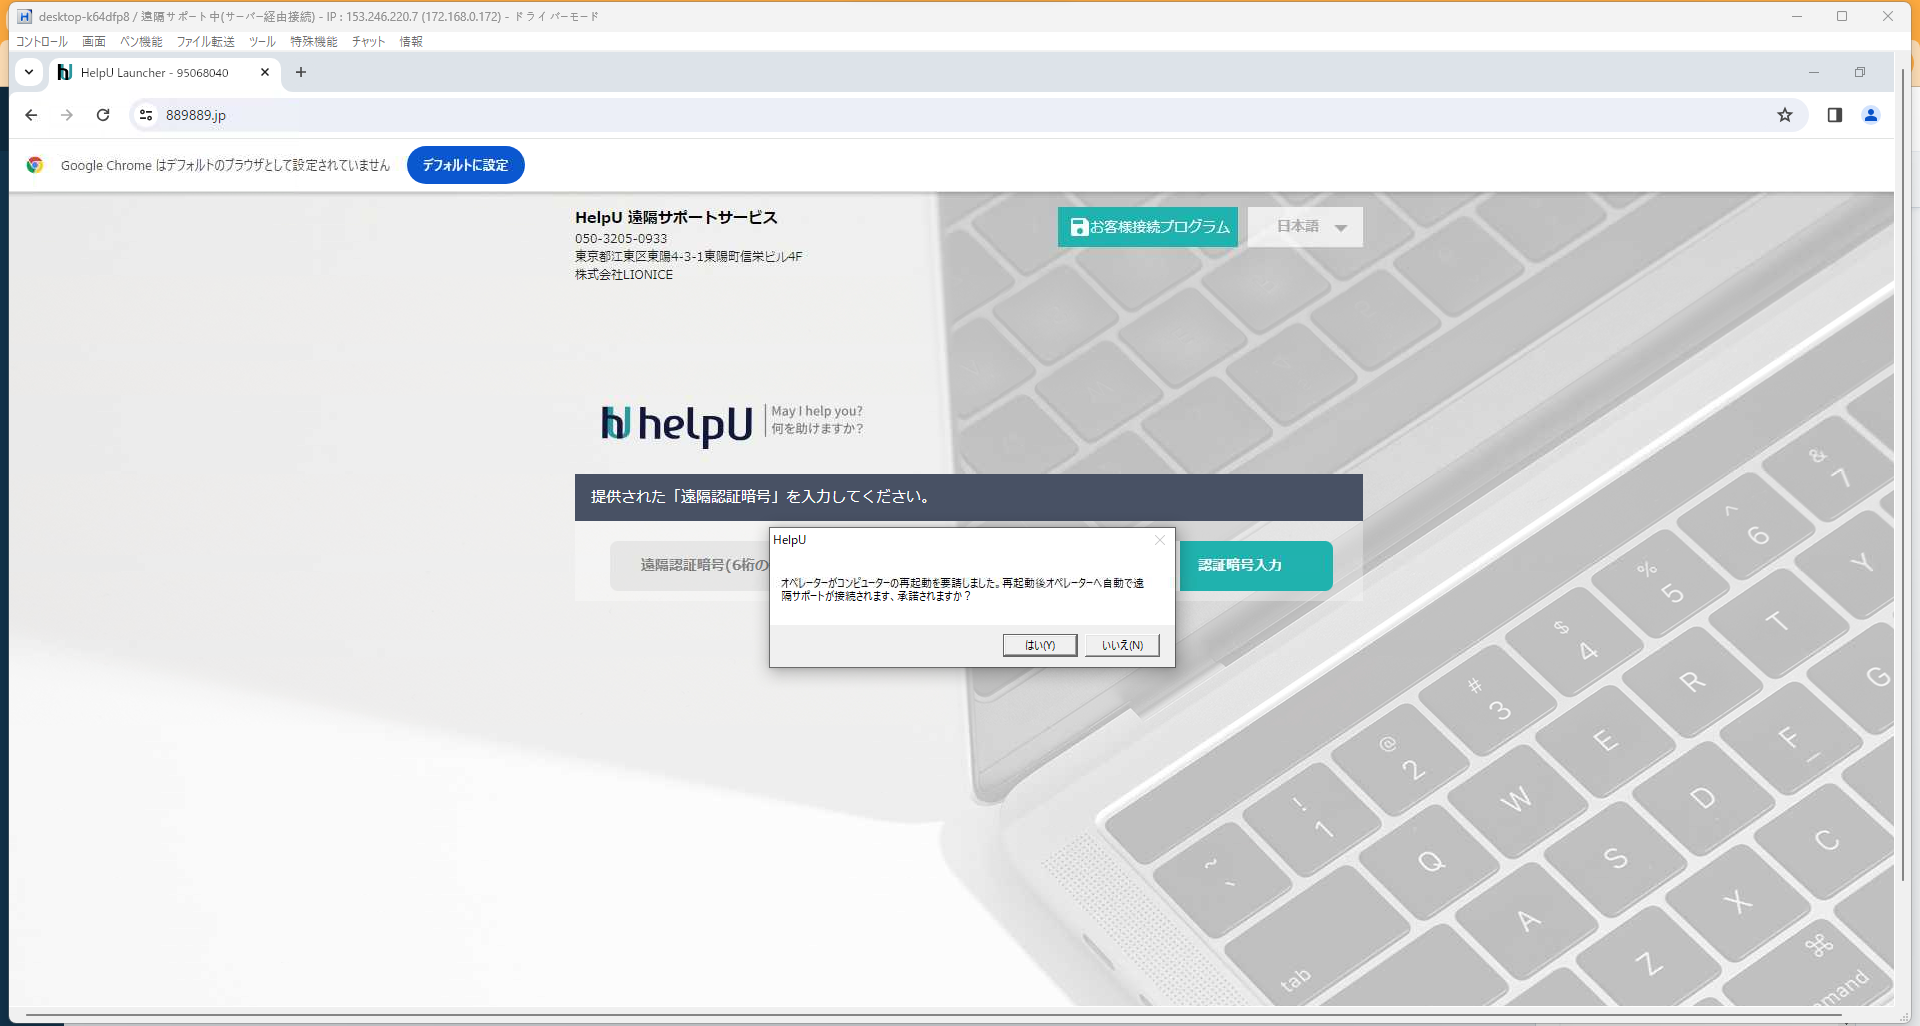Open the ファイル転送 menu
The height and width of the screenshot is (1026, 1920).
pyautogui.click(x=205, y=42)
